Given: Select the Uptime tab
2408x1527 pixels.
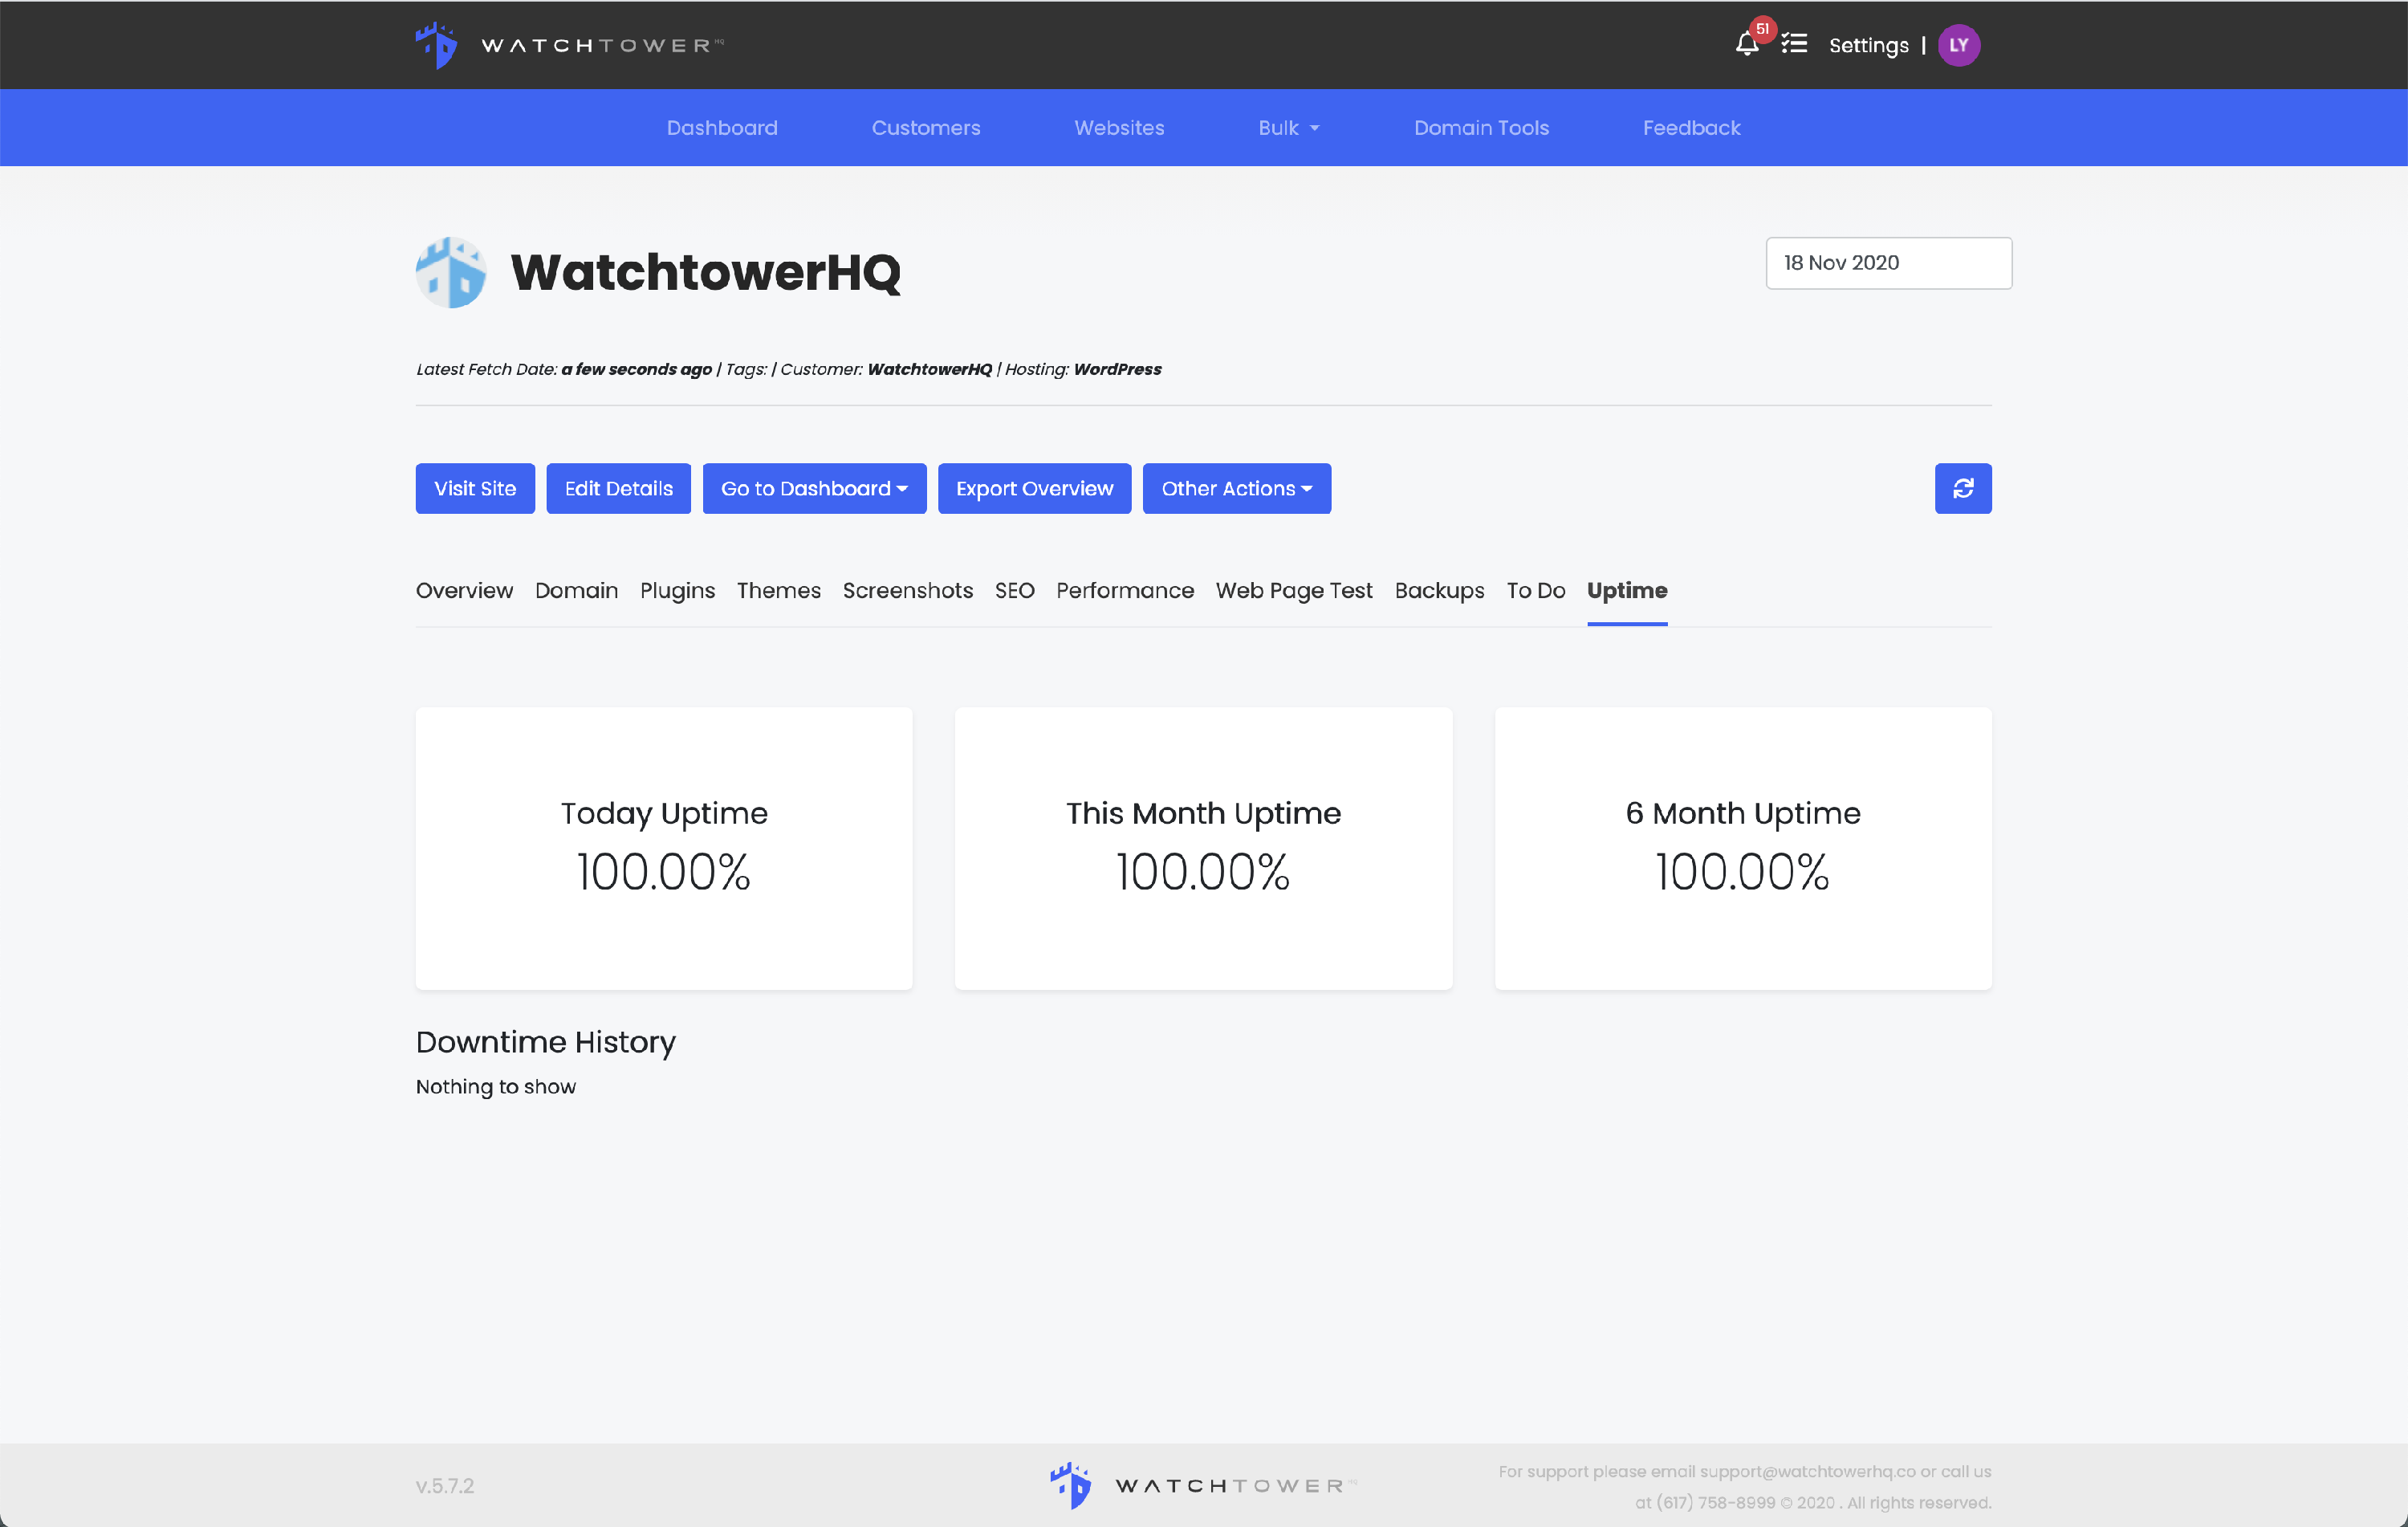Looking at the screenshot, I should pos(1626,590).
